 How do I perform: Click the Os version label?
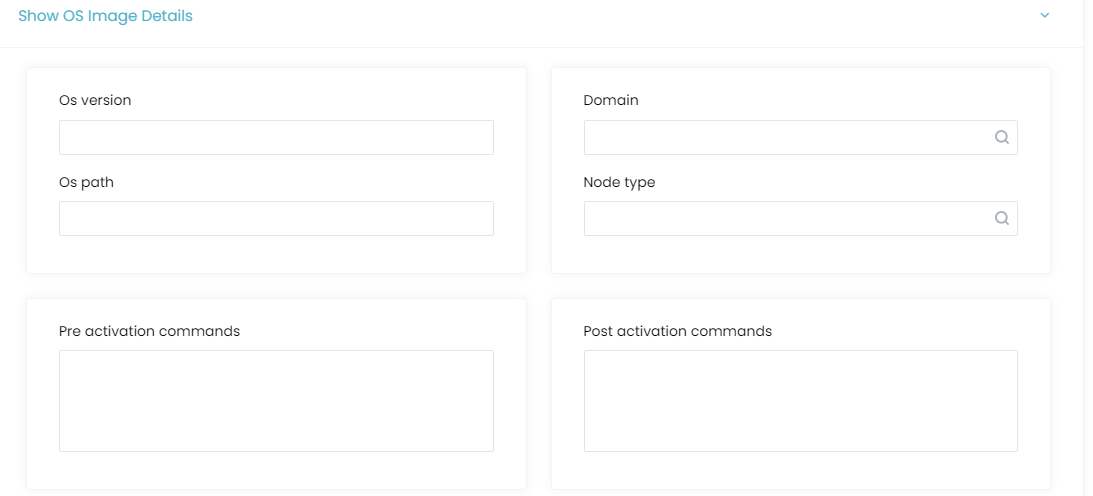point(95,100)
